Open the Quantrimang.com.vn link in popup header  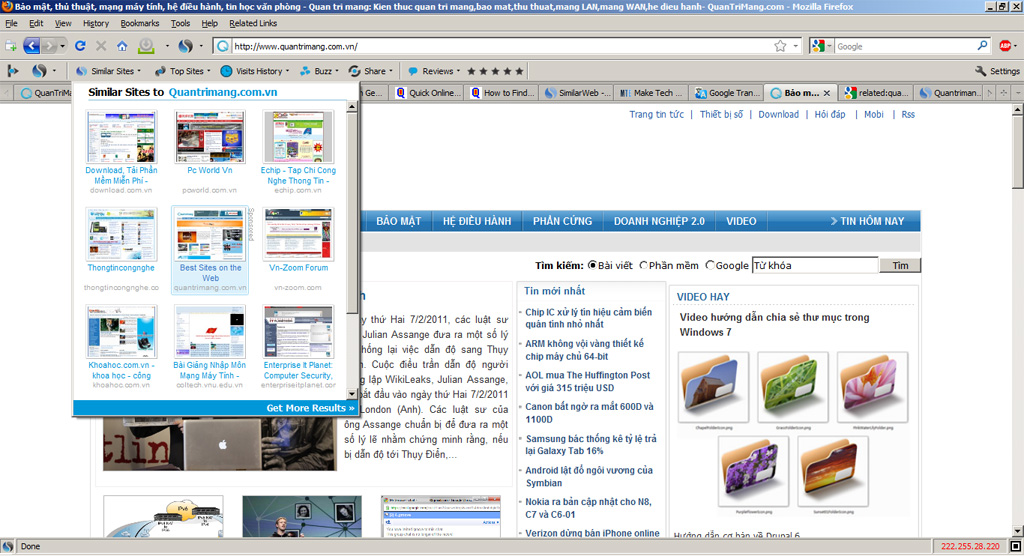(x=223, y=92)
